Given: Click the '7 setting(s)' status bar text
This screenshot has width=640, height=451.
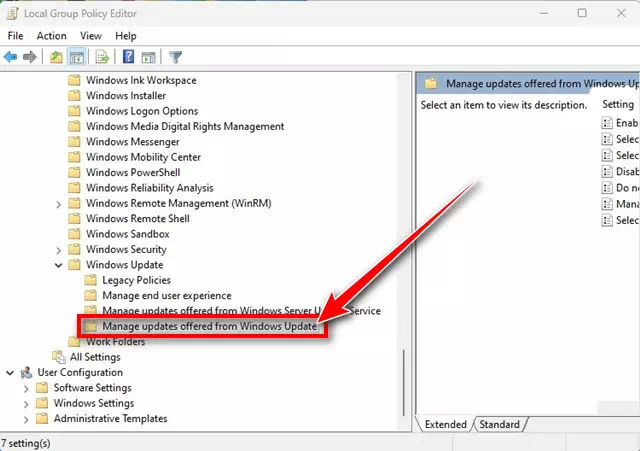Looking at the screenshot, I should point(26,443).
